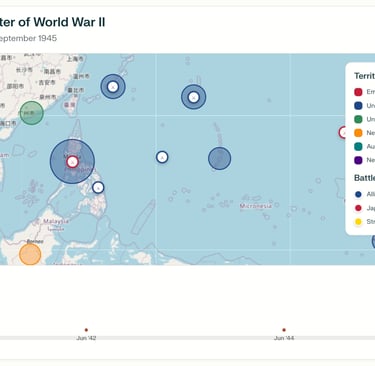Select the orange territory swatch in legend
This screenshot has width=375, height=366.
[358, 133]
